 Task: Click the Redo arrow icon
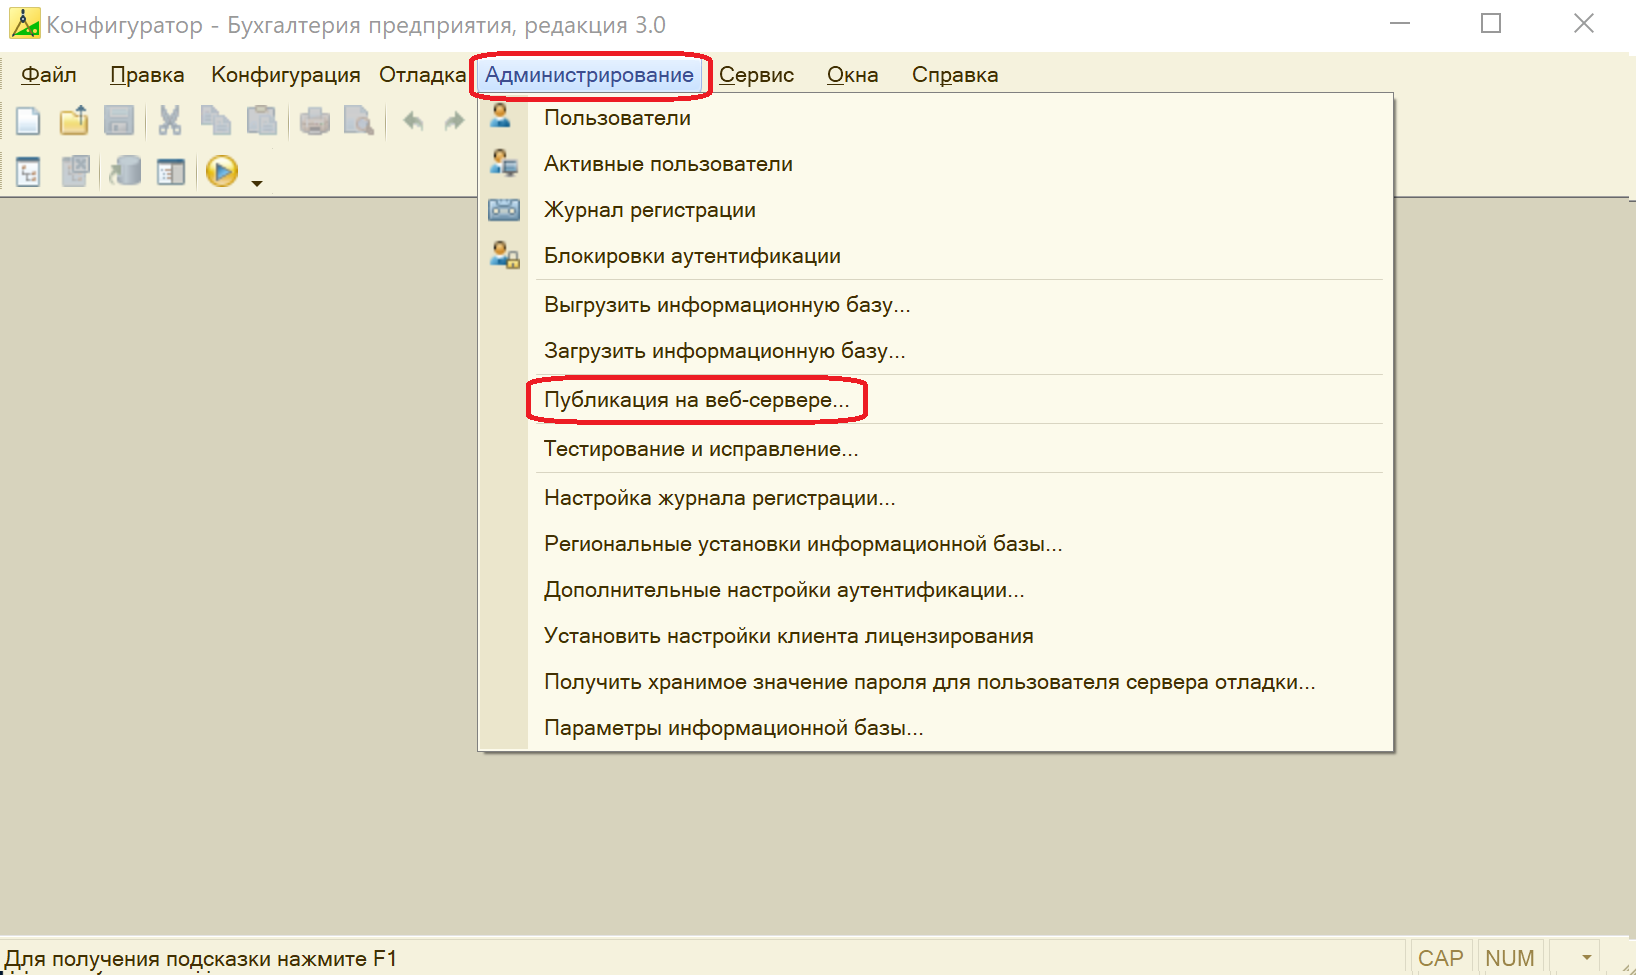pos(455,121)
